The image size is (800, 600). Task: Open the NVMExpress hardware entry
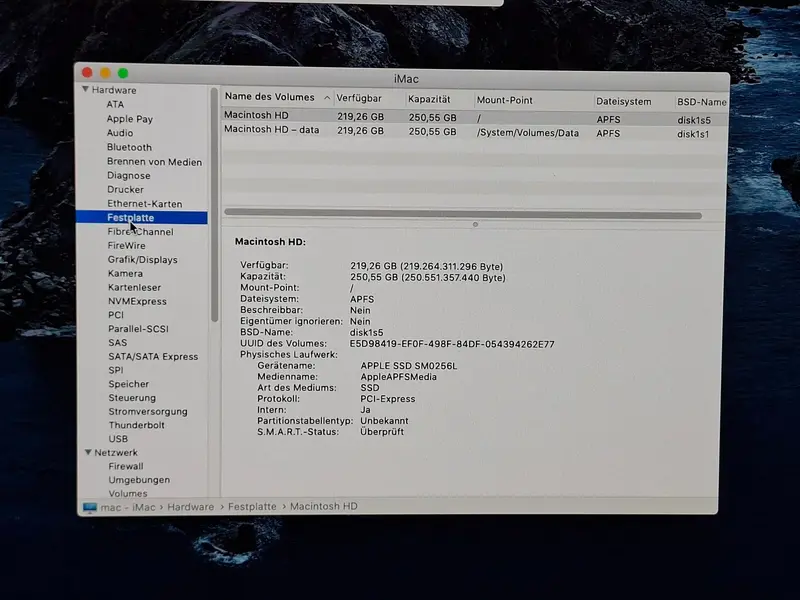click(x=137, y=301)
